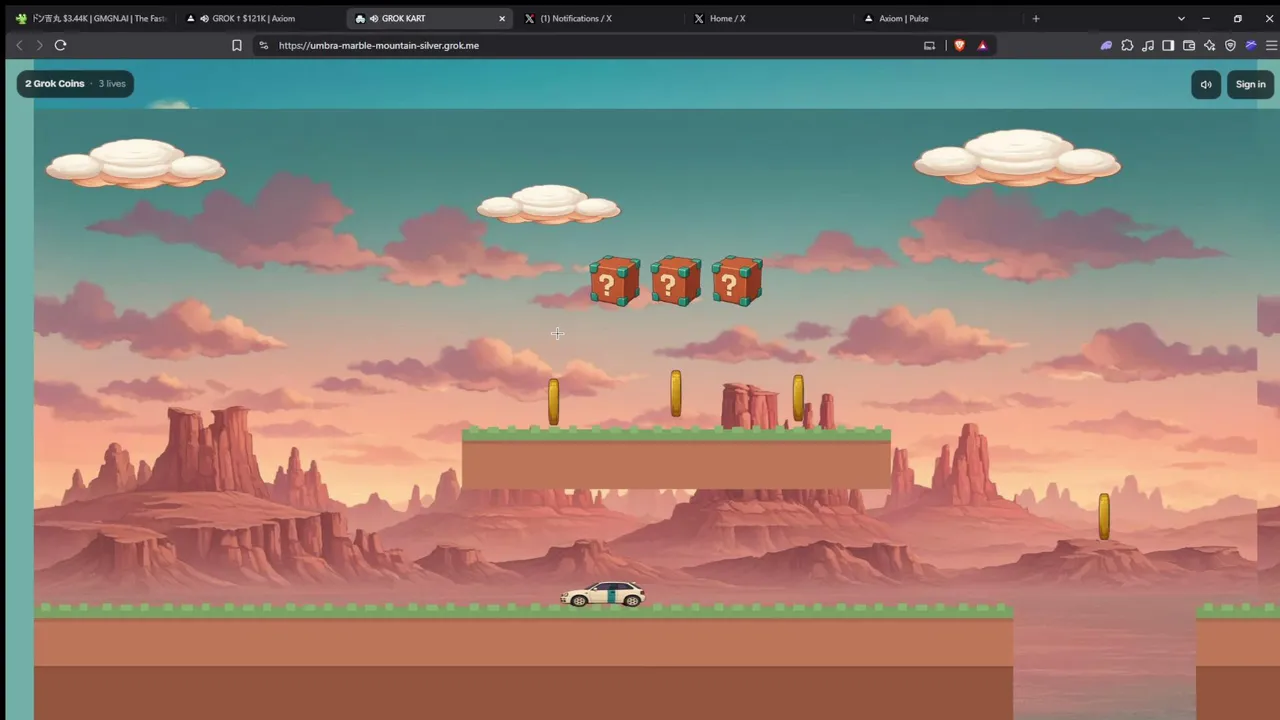Open the Brave VPN shield icon

[1230, 45]
